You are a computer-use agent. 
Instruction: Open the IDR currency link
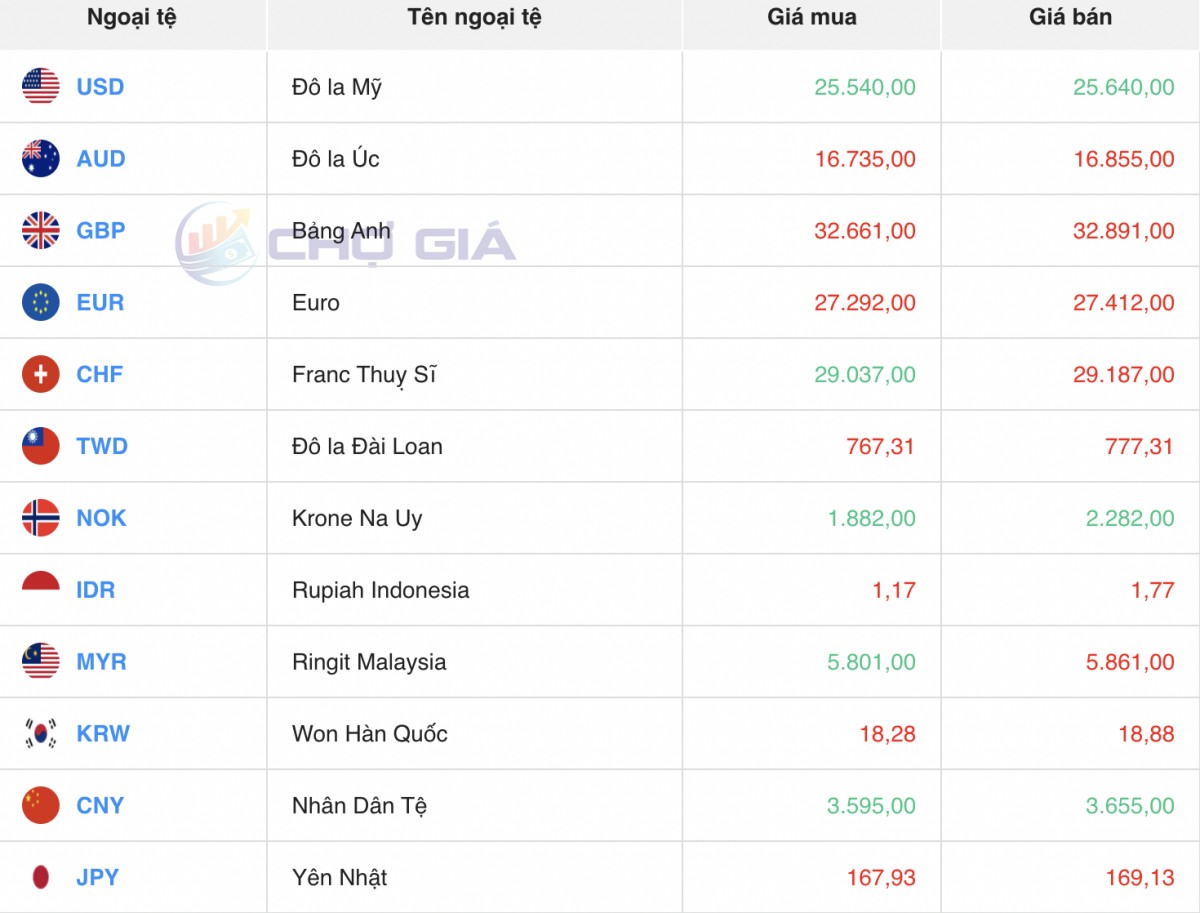coord(96,590)
